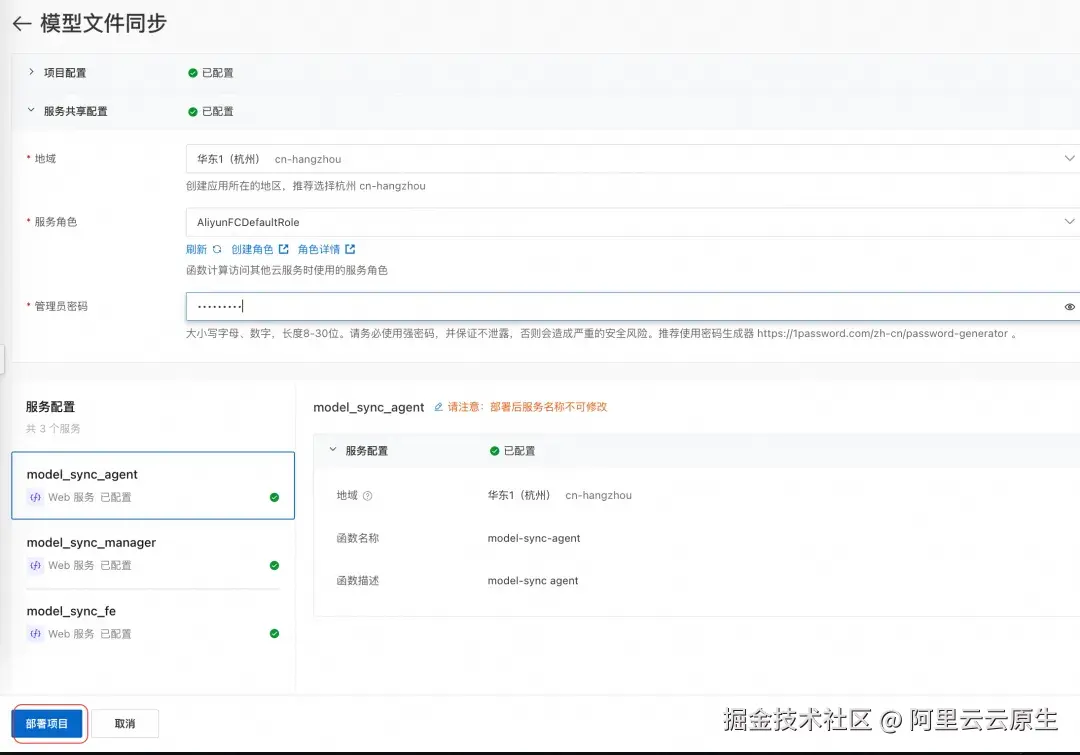选择 model_sync_fe 服务条目

(x=150, y=621)
